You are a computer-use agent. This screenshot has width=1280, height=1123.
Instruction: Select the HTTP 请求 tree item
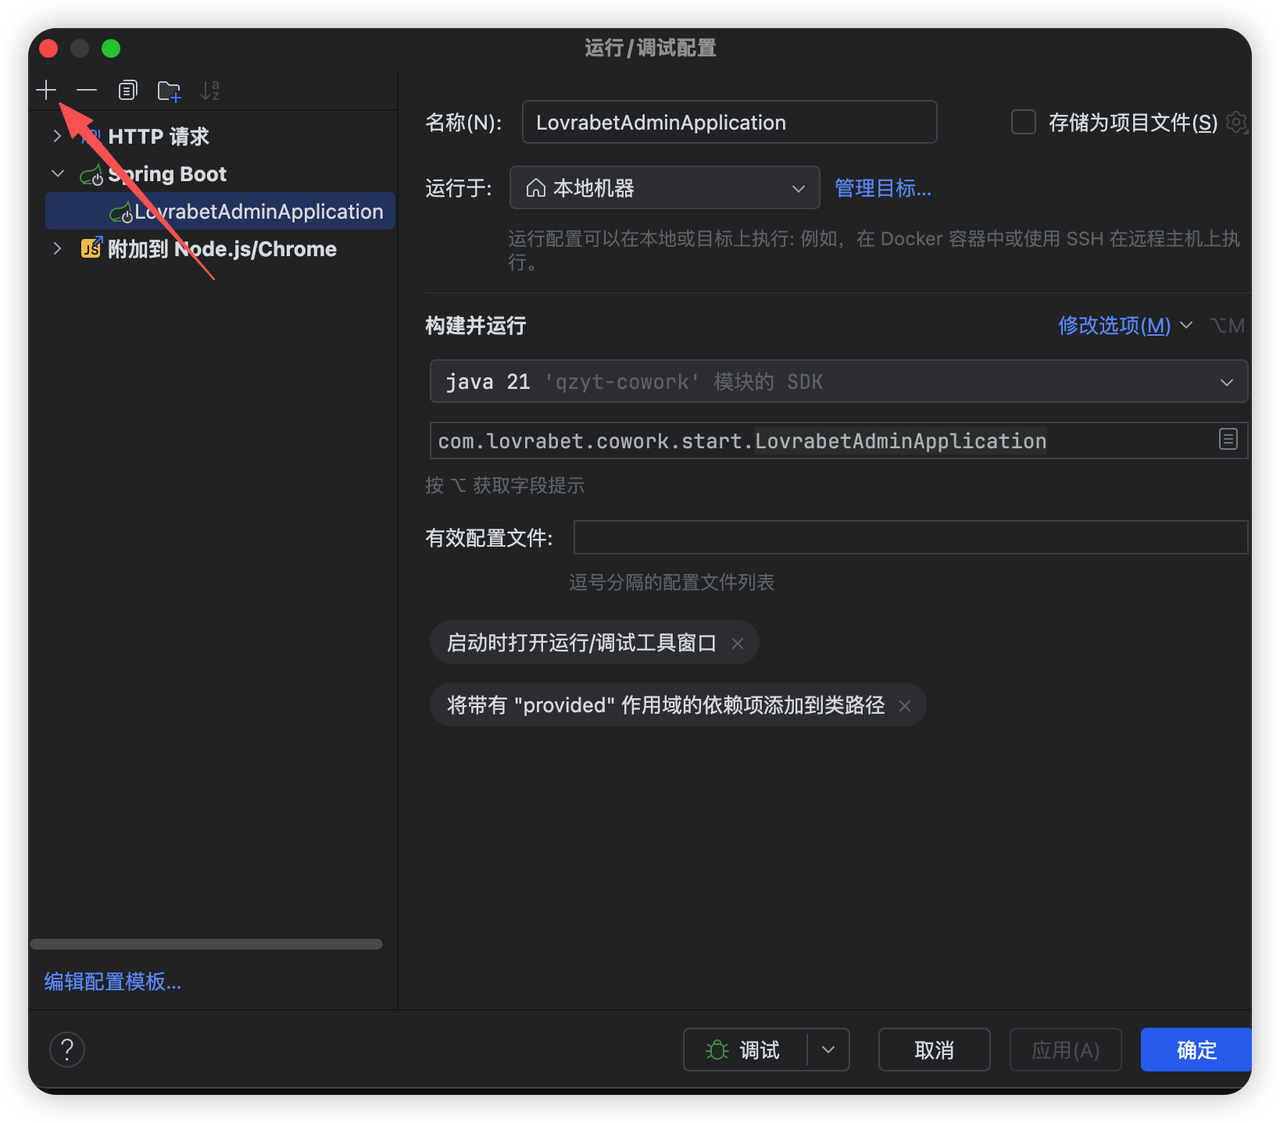click(x=158, y=136)
